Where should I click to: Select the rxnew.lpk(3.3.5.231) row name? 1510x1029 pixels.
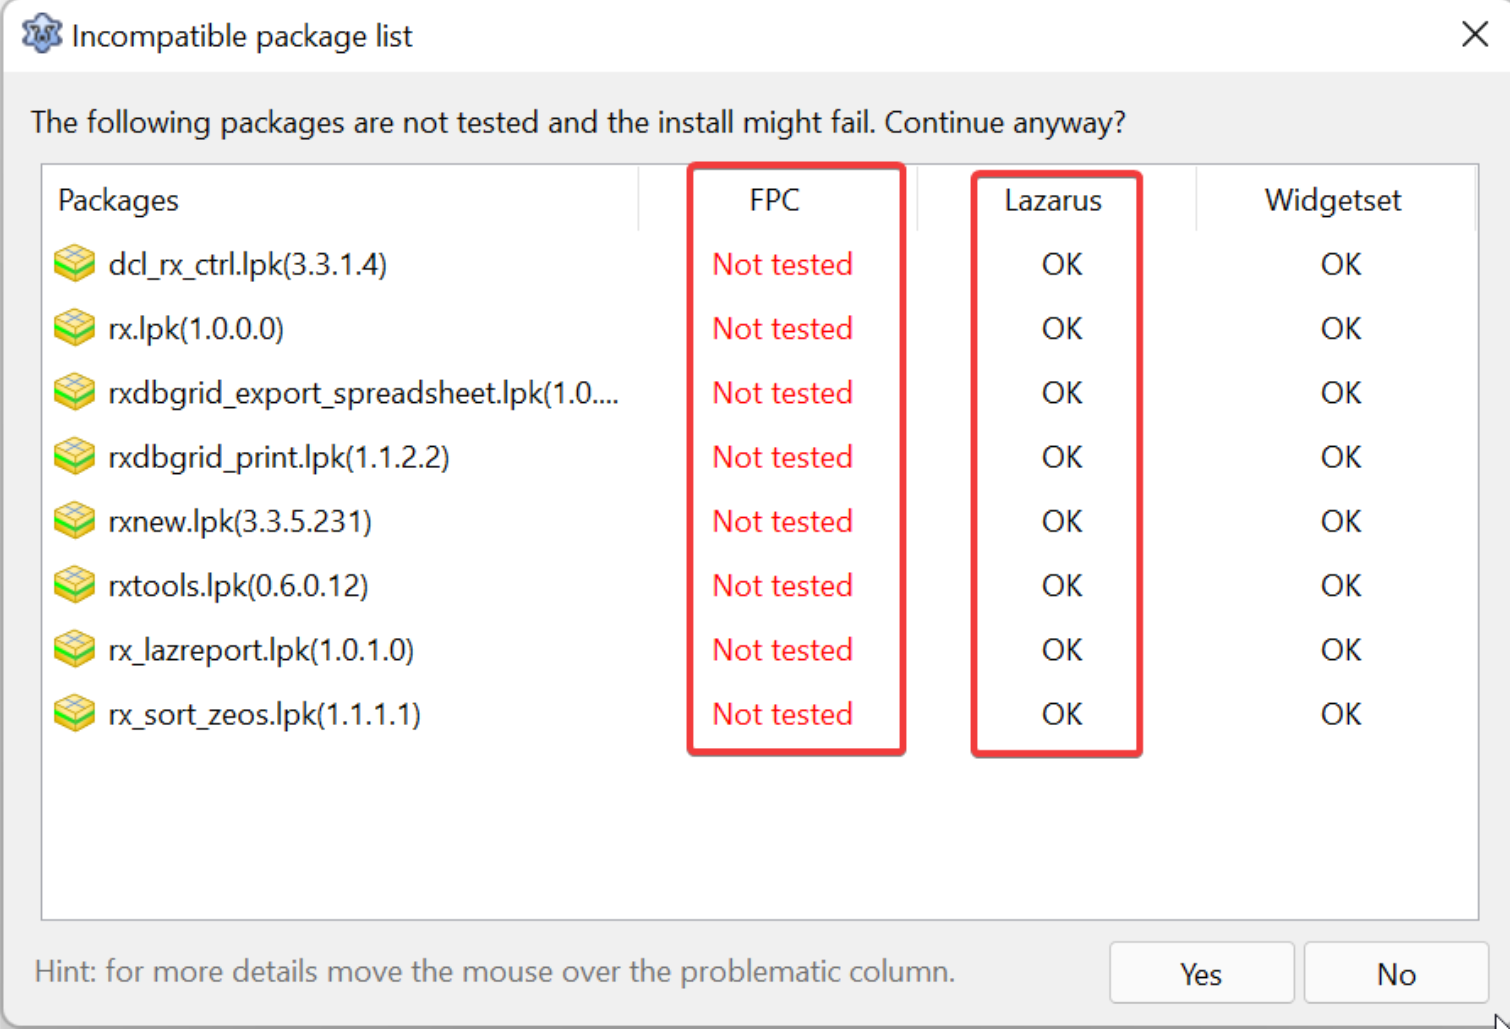(240, 521)
